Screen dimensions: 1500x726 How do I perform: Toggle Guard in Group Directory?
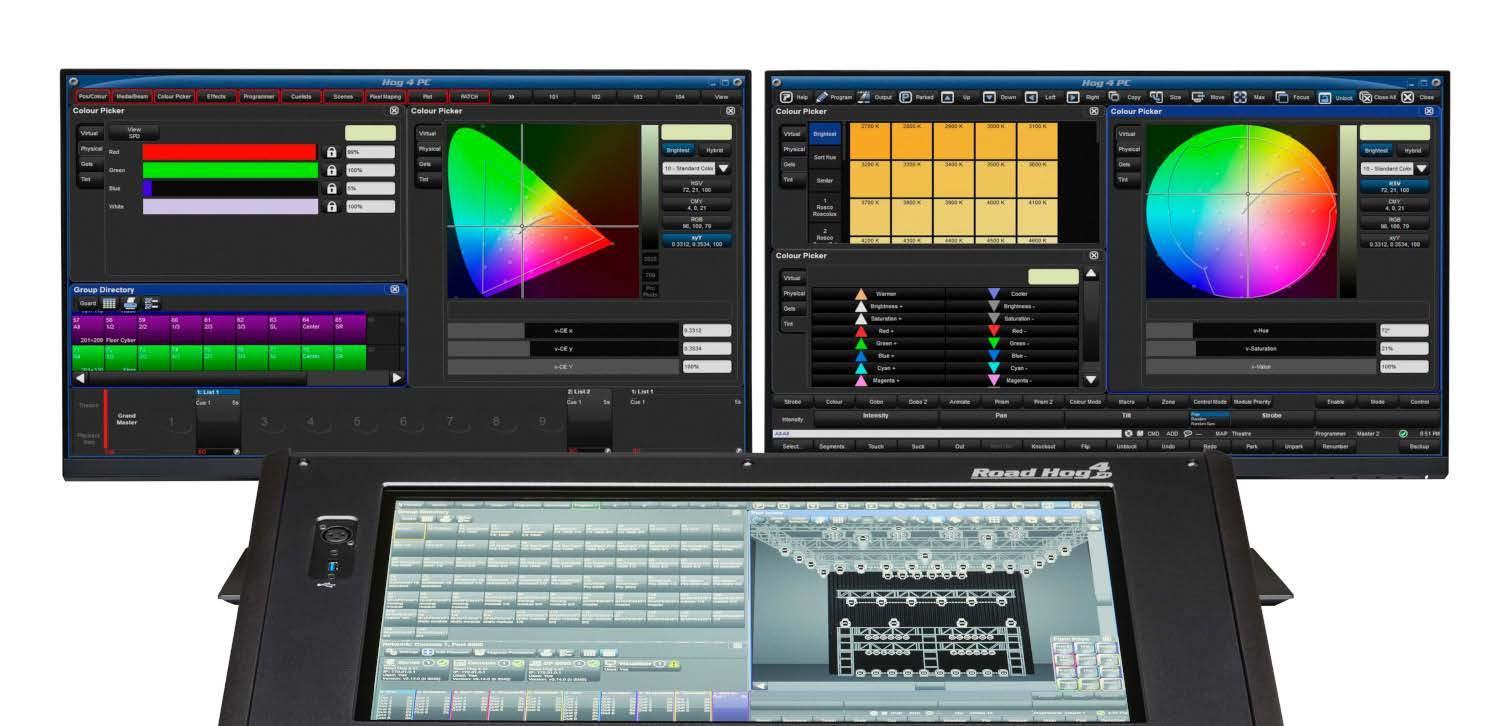pyautogui.click(x=88, y=303)
